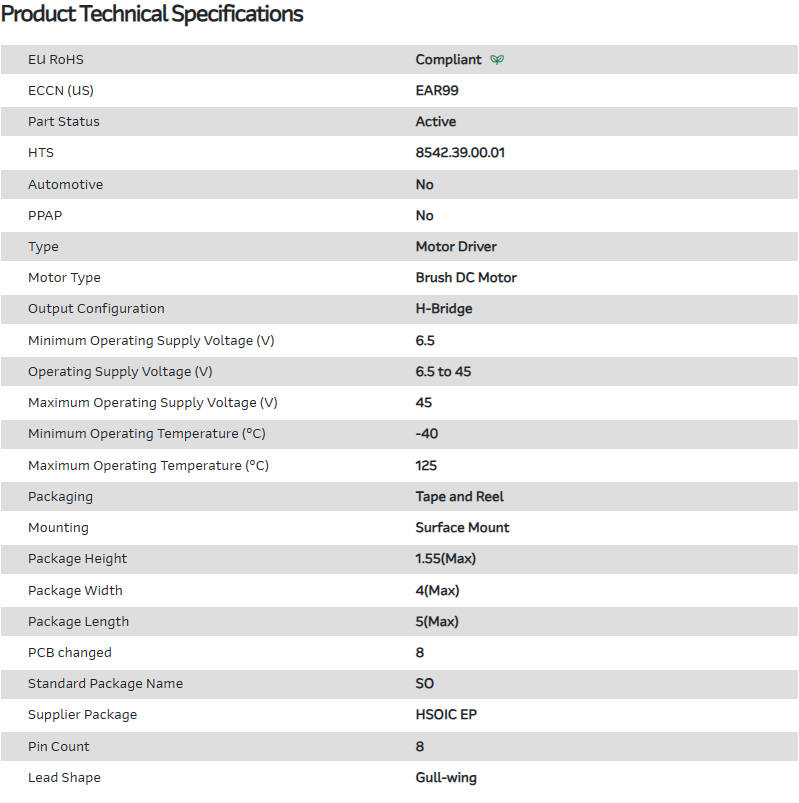Click the PPAP row label

coord(45,216)
